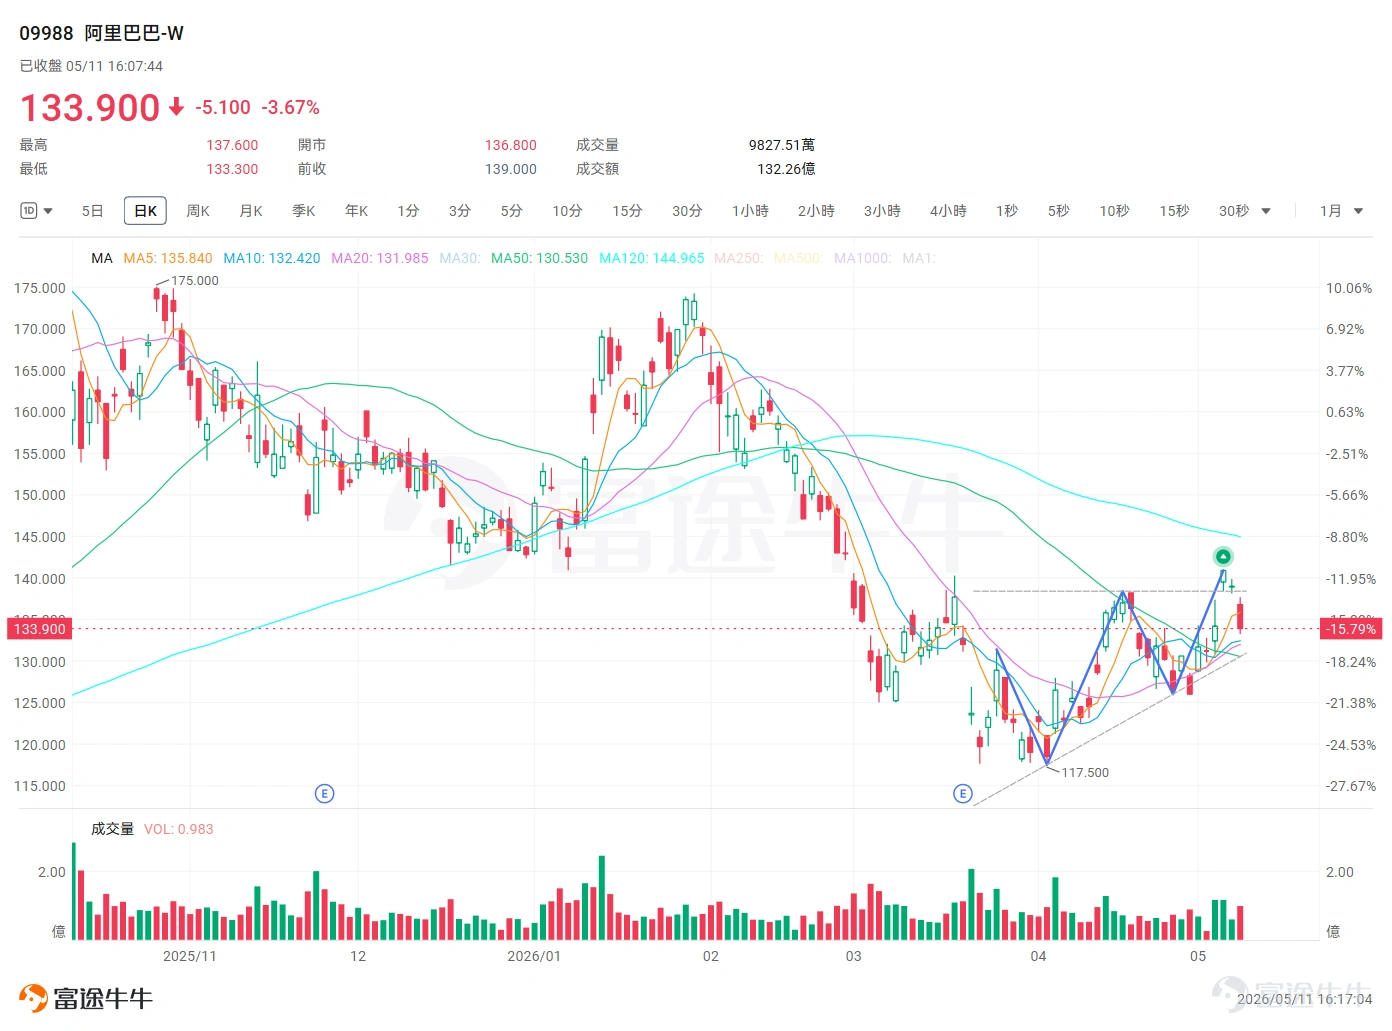
Task: Click the earnings E marker near April
Action: click(963, 794)
